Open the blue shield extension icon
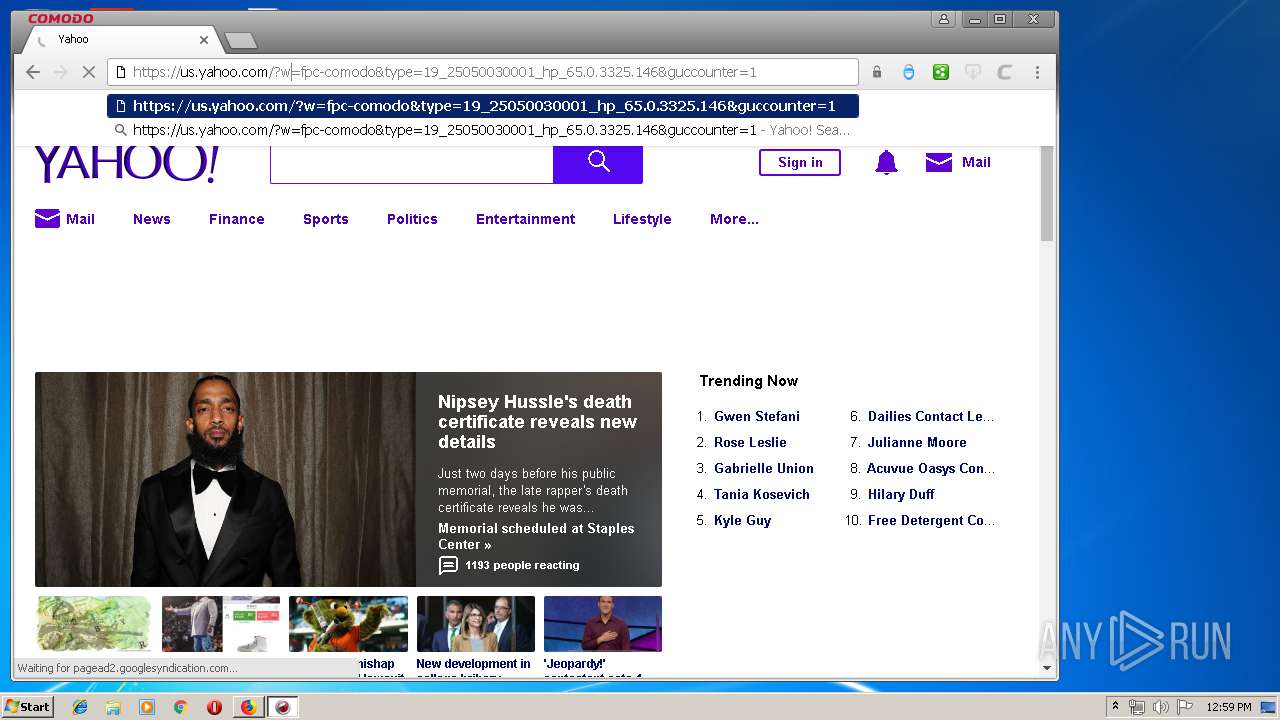The width and height of the screenshot is (1280, 720). coord(909,72)
